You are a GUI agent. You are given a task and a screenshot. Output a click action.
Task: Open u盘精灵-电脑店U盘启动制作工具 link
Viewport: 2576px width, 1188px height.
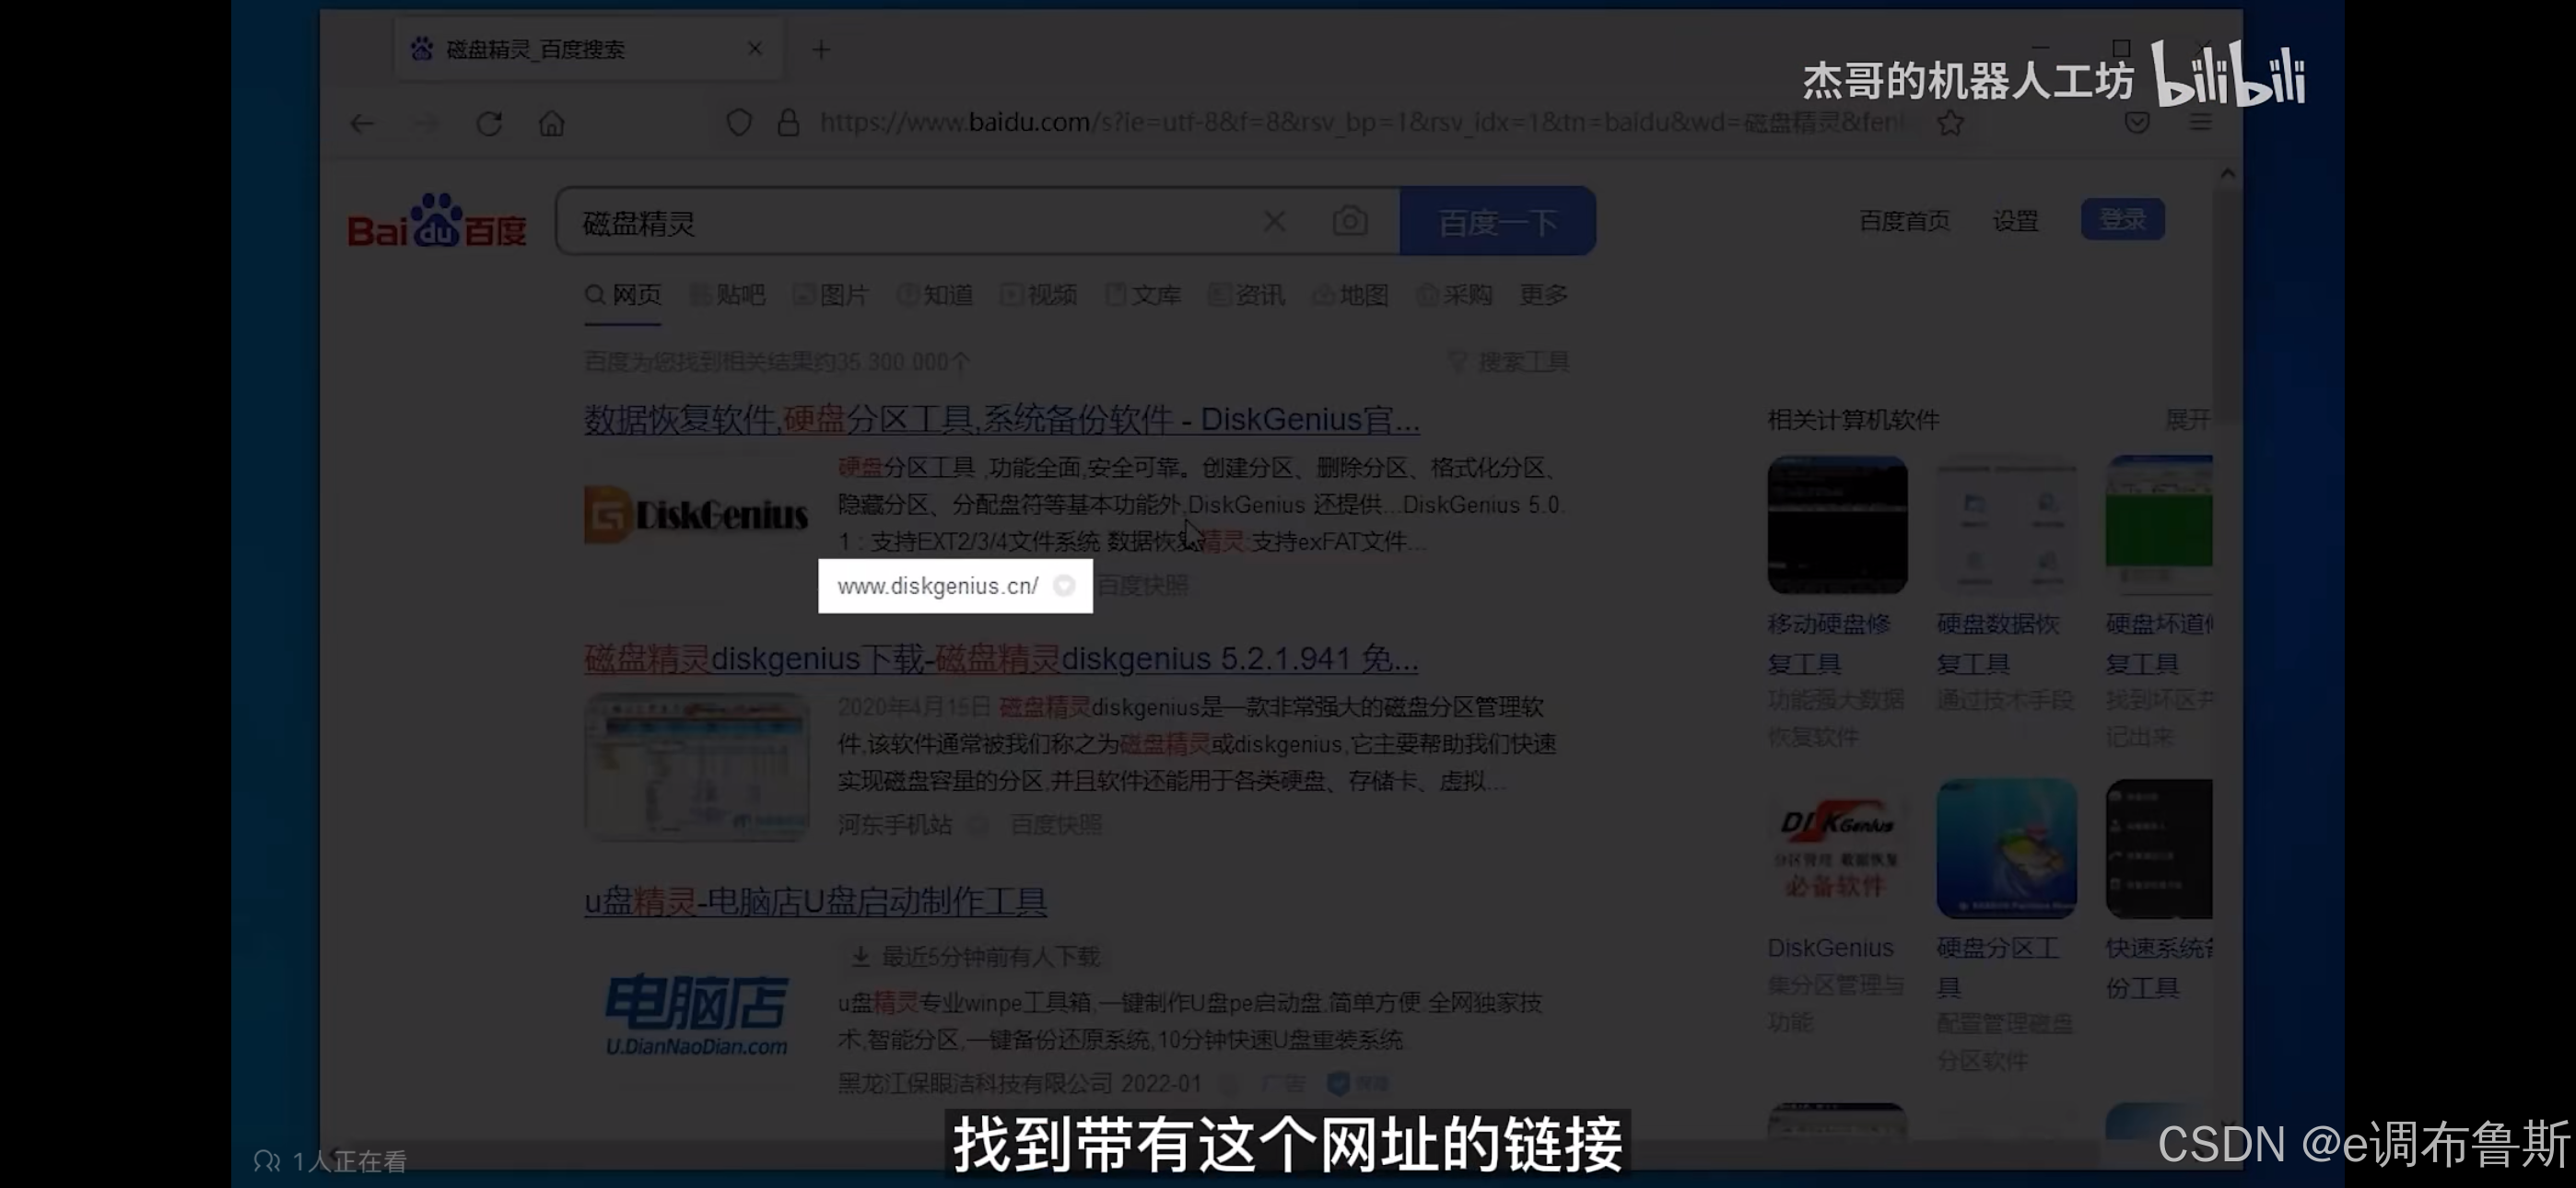click(816, 901)
